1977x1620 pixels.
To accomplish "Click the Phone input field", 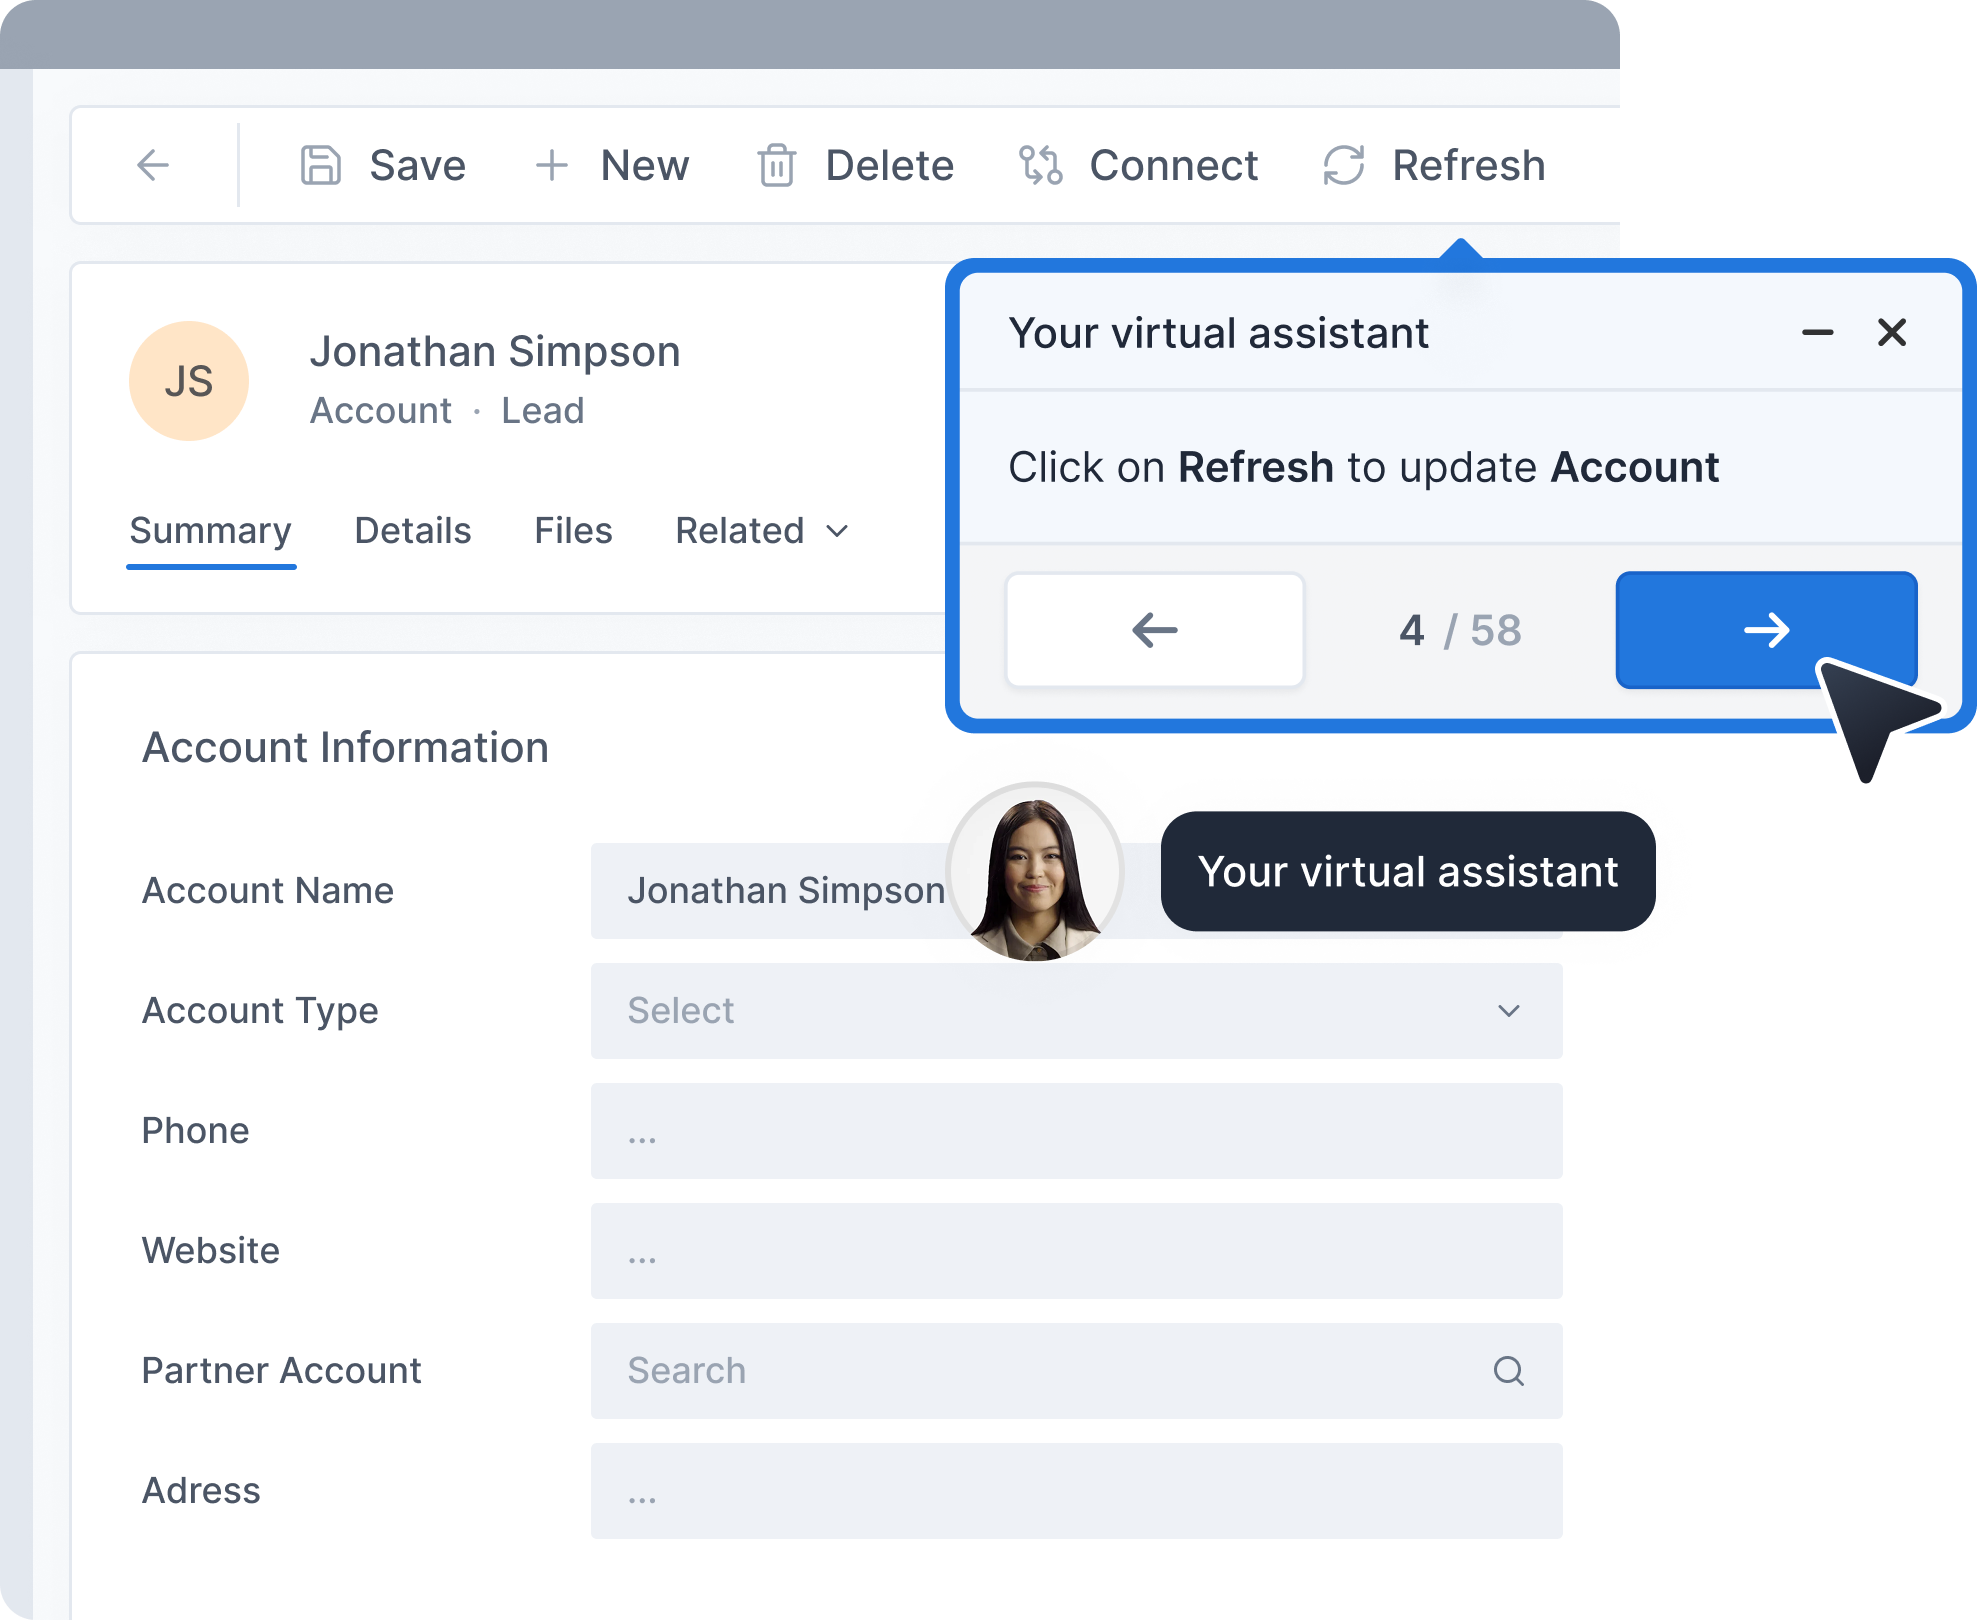I will click(x=1075, y=1130).
